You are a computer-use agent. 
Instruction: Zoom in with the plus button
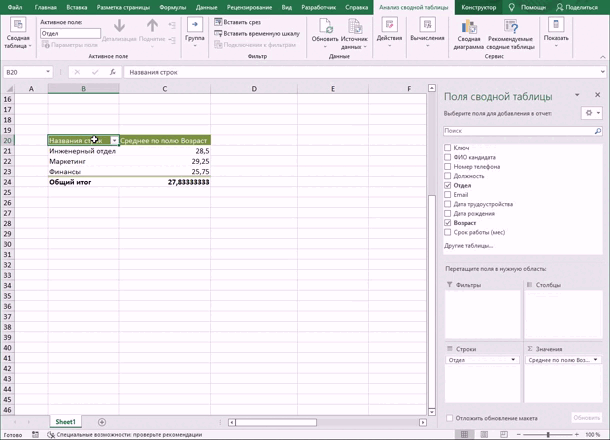[x=577, y=434]
